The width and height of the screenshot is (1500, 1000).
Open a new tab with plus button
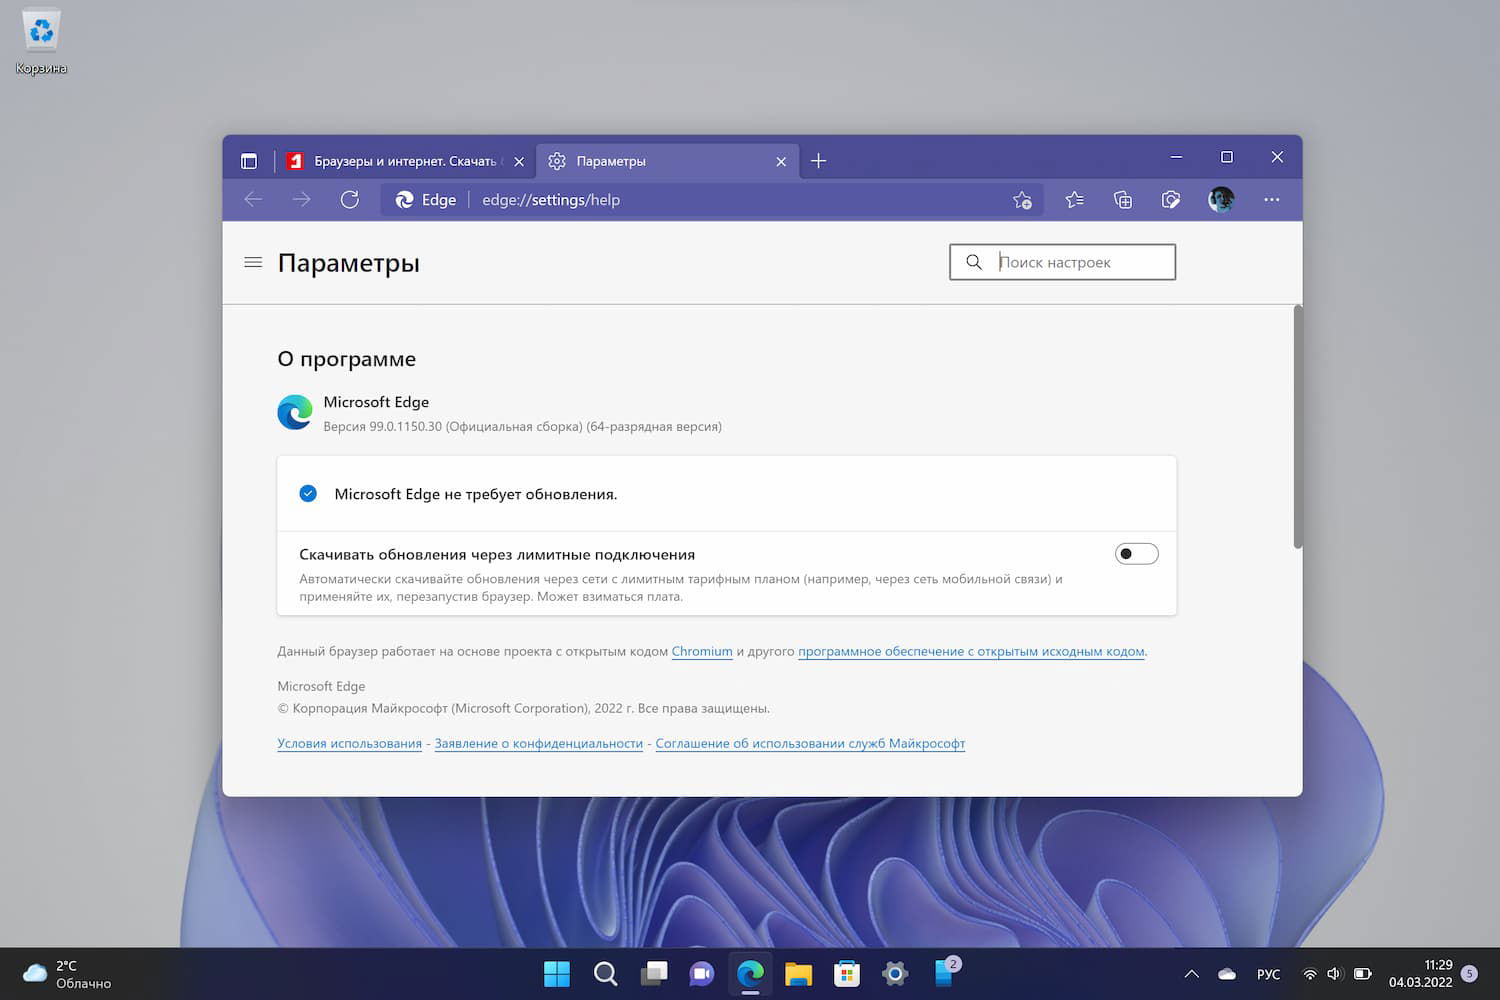pyautogui.click(x=818, y=161)
